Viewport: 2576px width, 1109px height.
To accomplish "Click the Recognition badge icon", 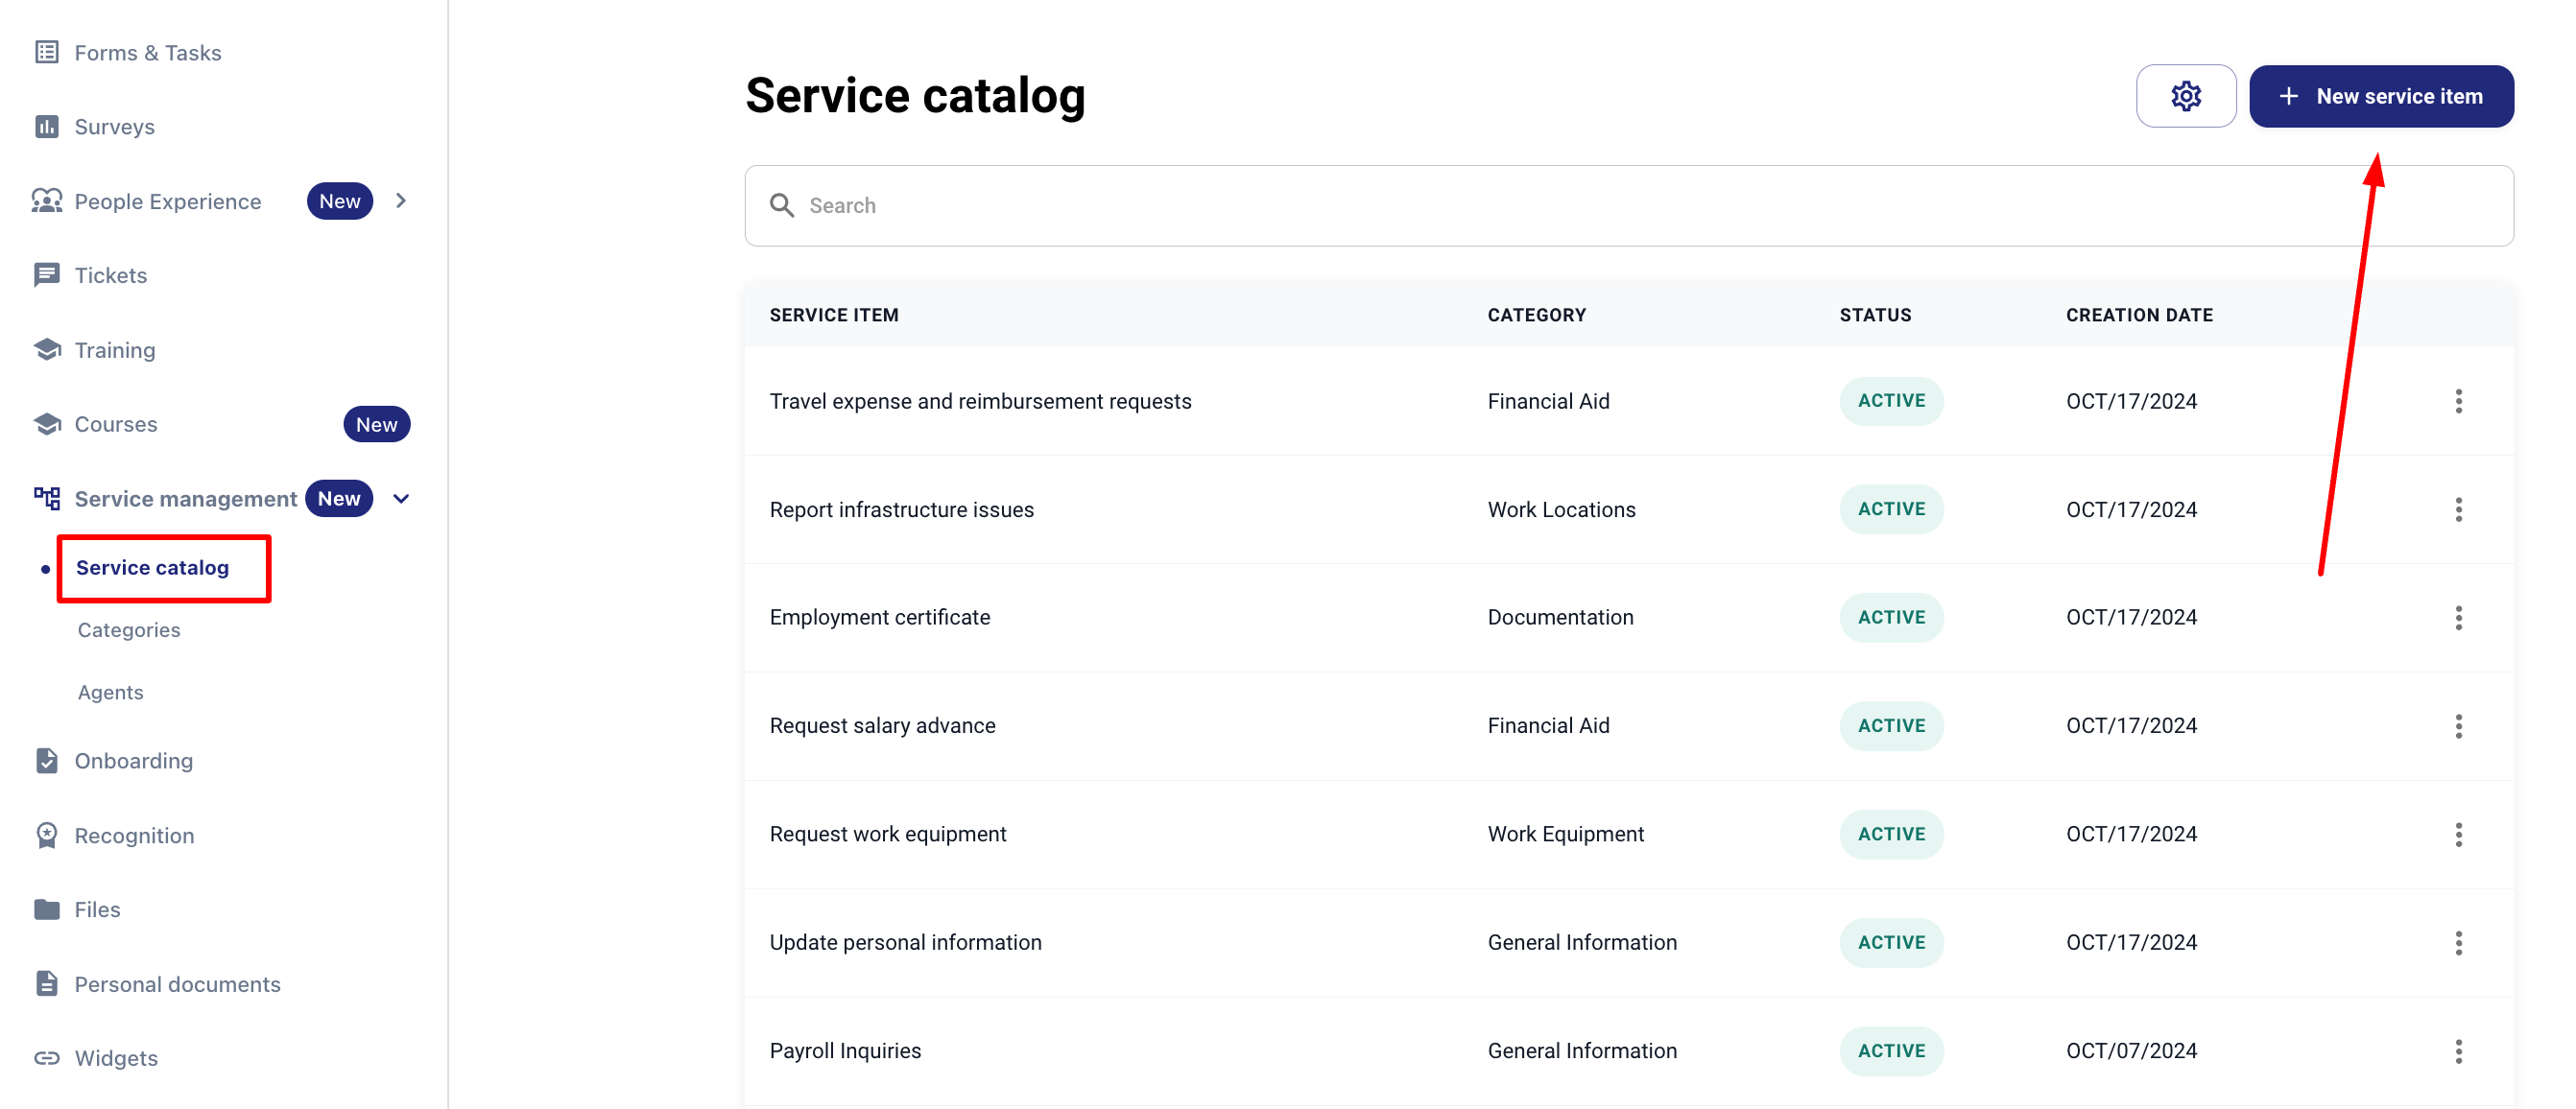I will 46,835.
